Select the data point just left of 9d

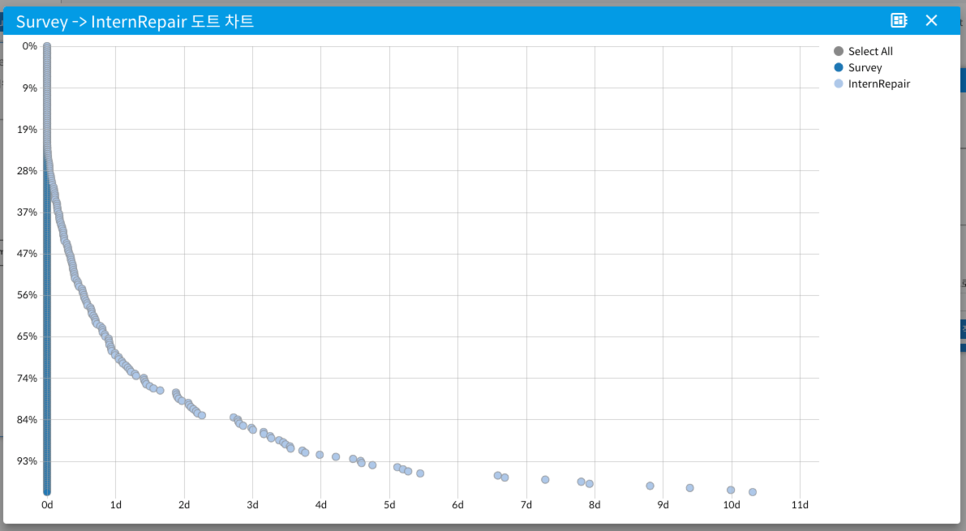(x=650, y=485)
